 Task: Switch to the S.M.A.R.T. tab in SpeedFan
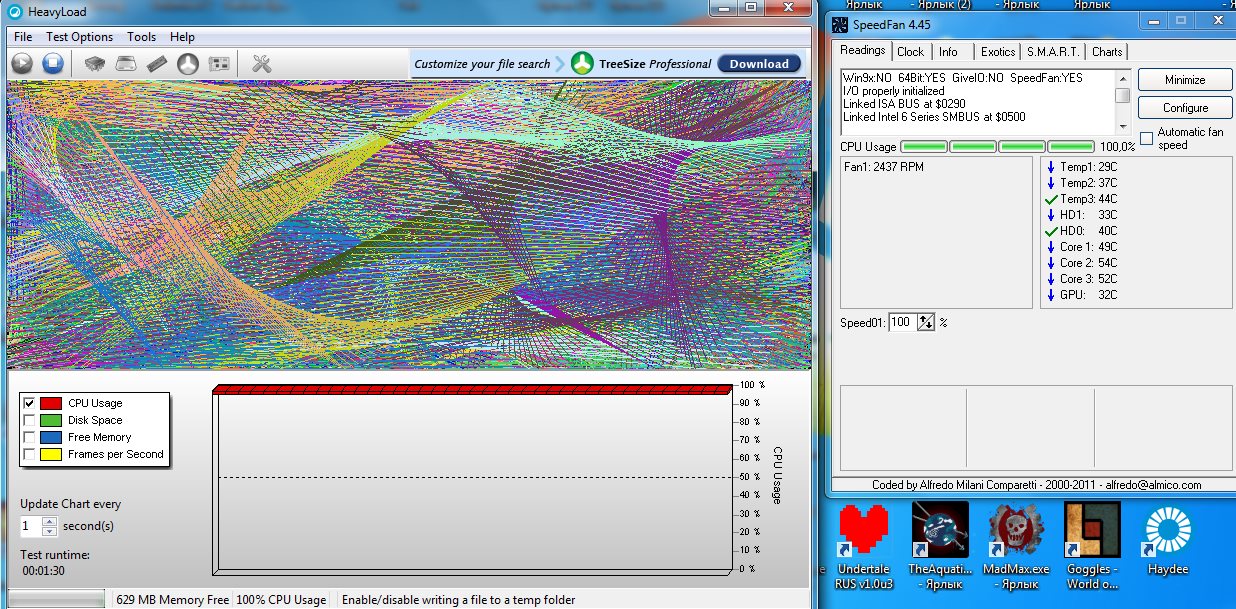(1054, 52)
